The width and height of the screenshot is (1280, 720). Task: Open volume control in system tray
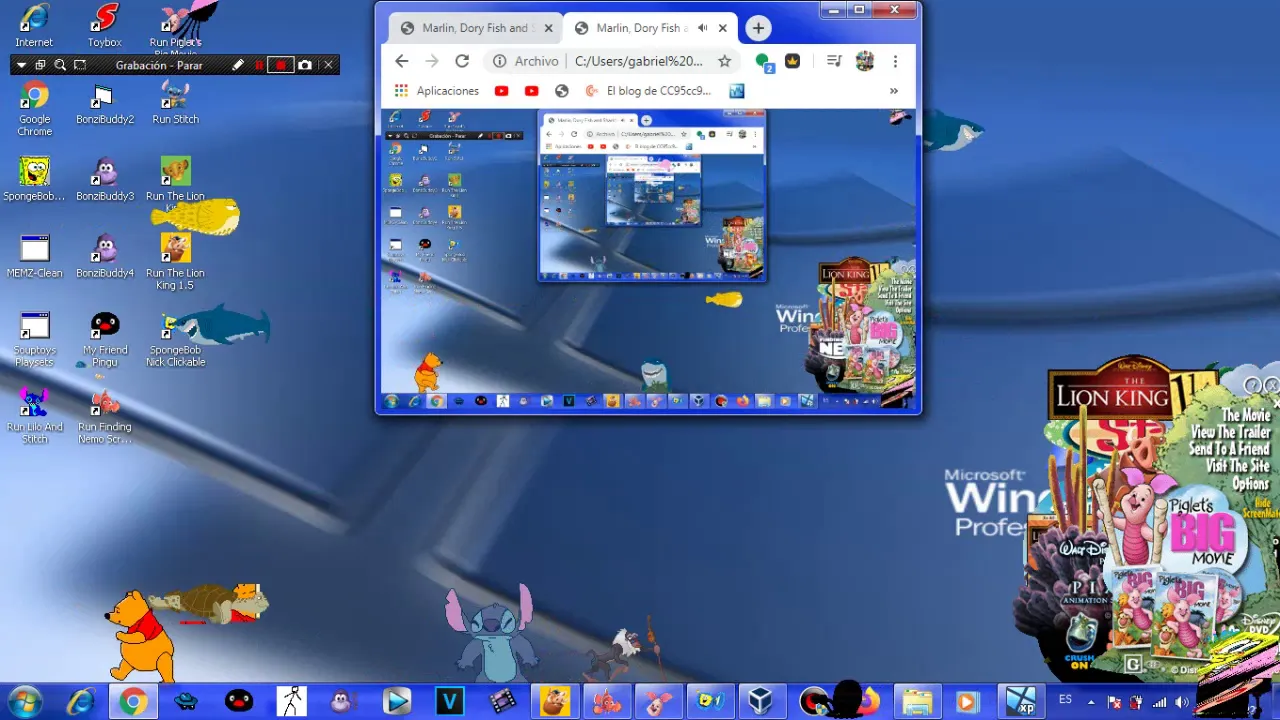click(x=1182, y=702)
